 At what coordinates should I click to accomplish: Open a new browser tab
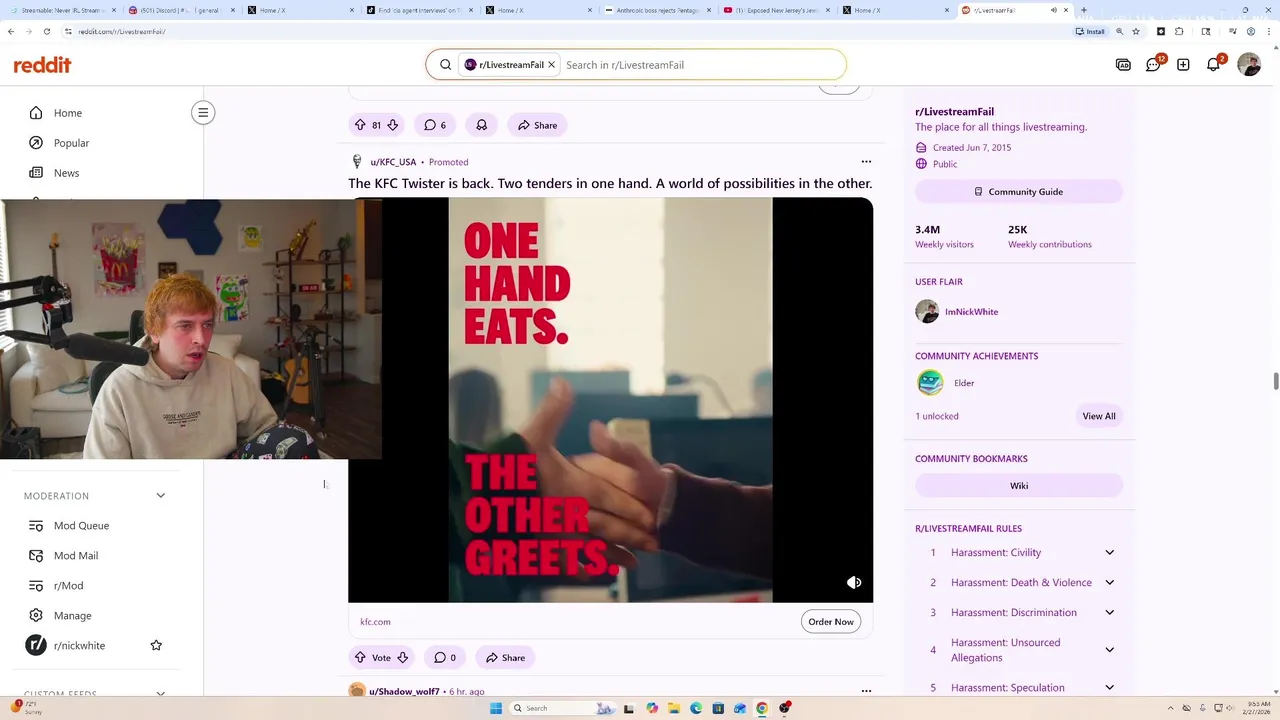coord(1083,10)
